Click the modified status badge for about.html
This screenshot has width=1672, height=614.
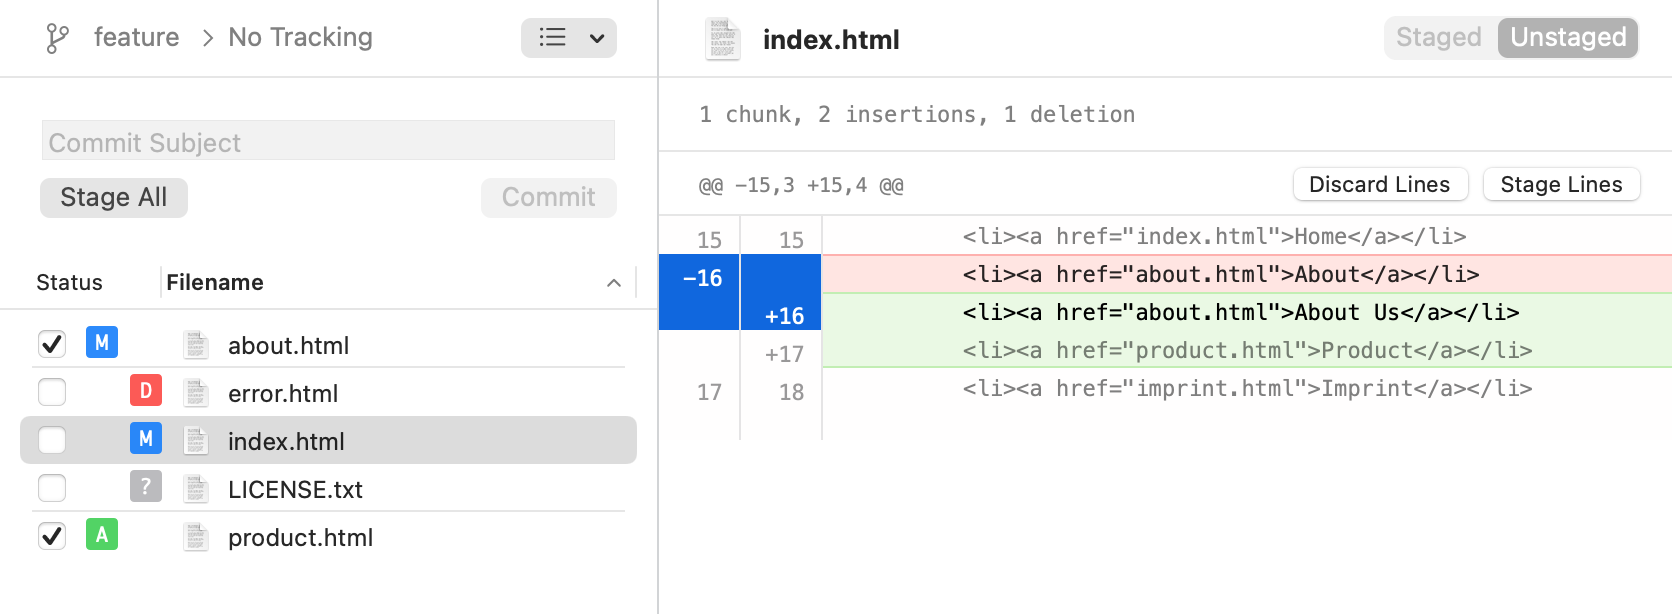102,343
